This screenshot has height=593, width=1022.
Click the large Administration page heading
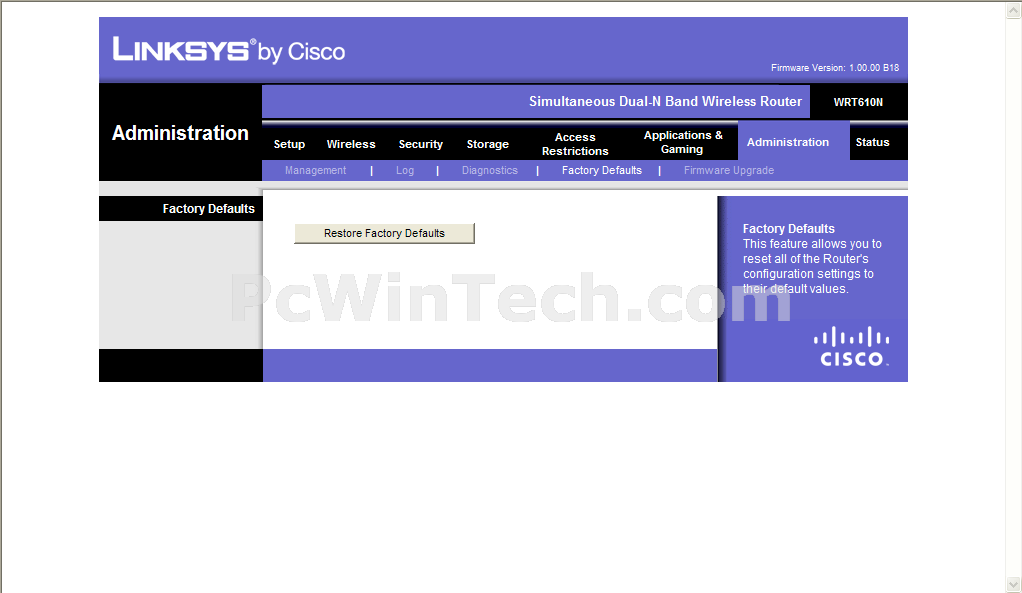pyautogui.click(x=180, y=133)
